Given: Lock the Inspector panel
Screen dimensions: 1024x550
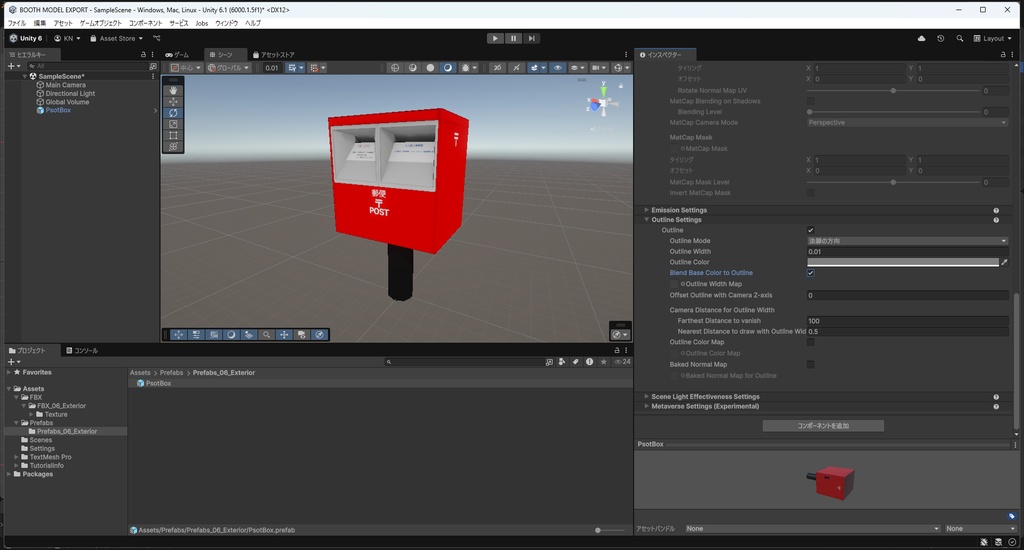Looking at the screenshot, I should [1003, 55].
